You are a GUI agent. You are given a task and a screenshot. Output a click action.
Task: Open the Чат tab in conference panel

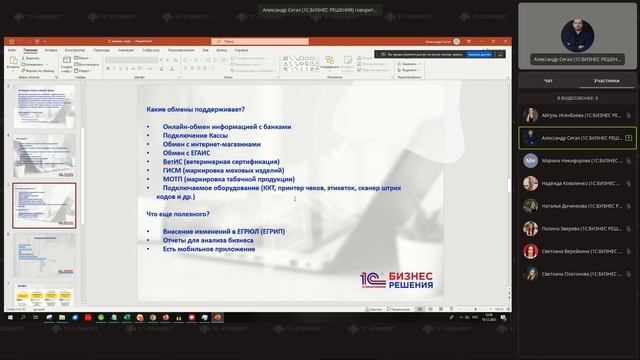click(x=549, y=81)
